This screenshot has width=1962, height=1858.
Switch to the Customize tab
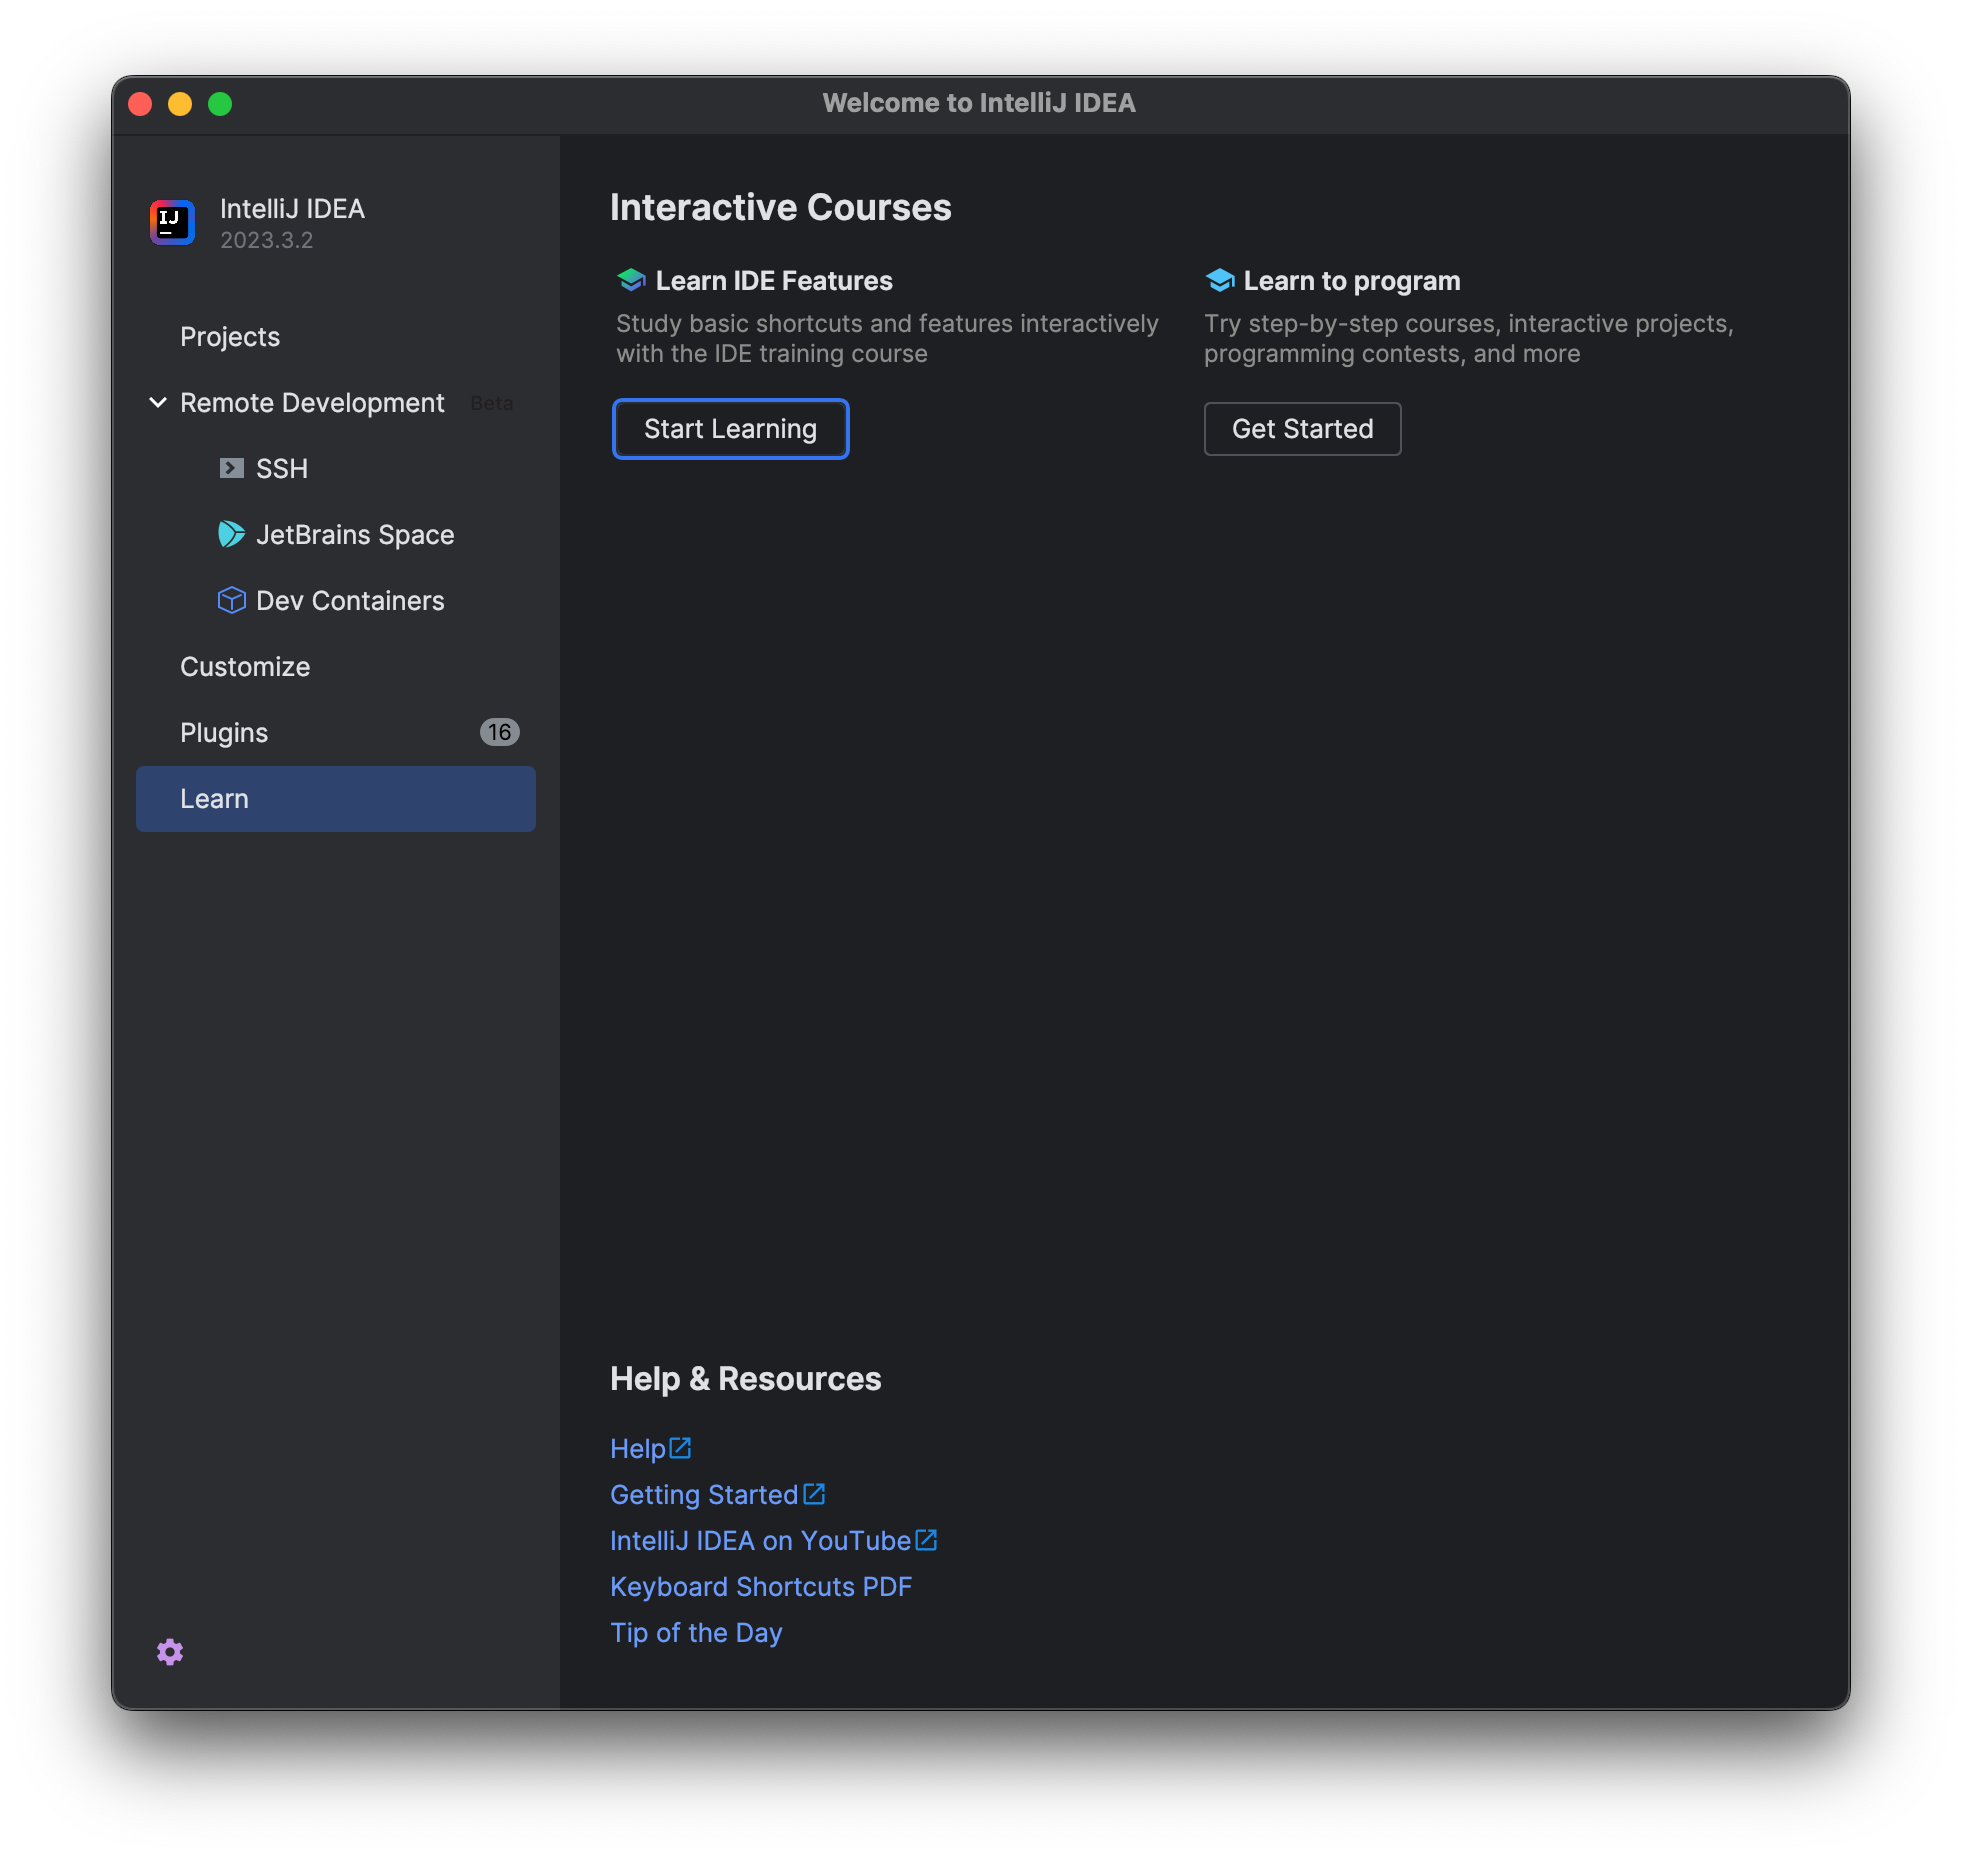[x=245, y=667]
